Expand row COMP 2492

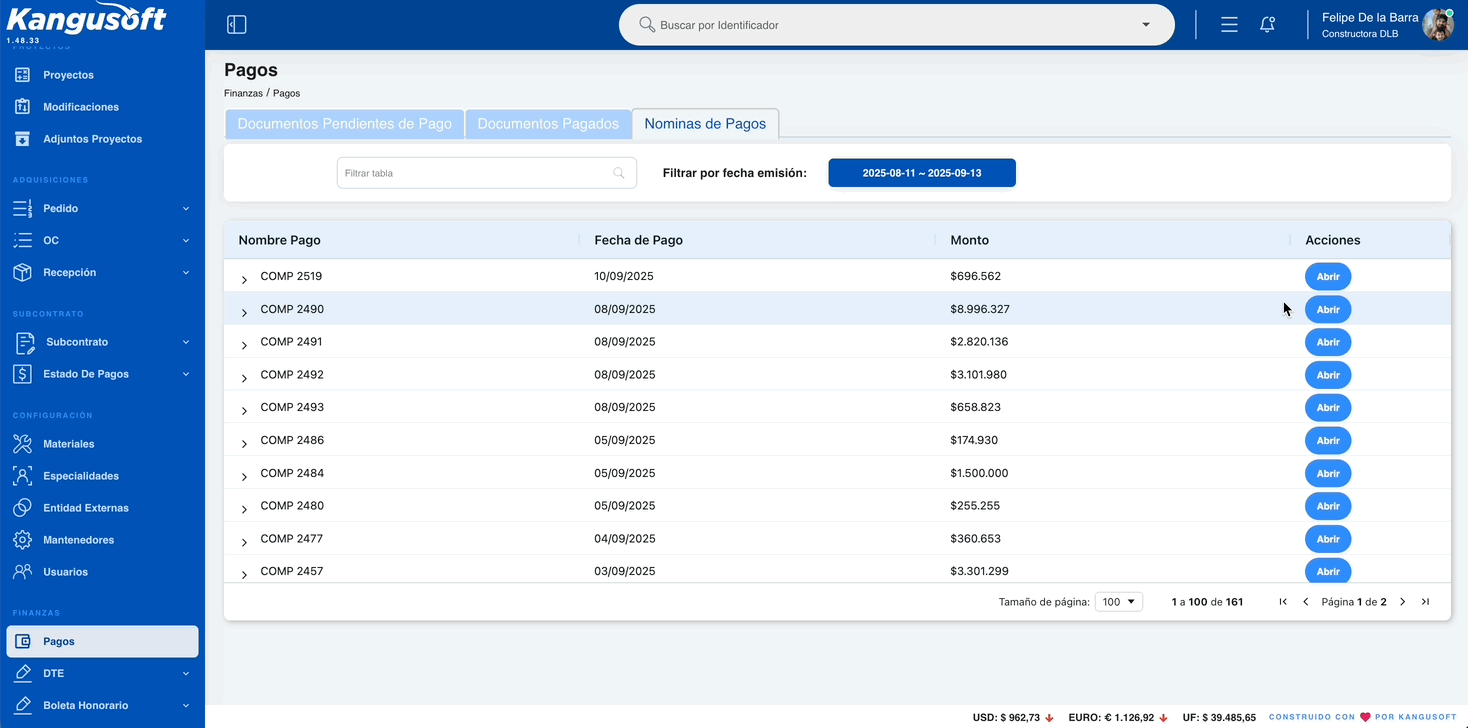pyautogui.click(x=244, y=378)
